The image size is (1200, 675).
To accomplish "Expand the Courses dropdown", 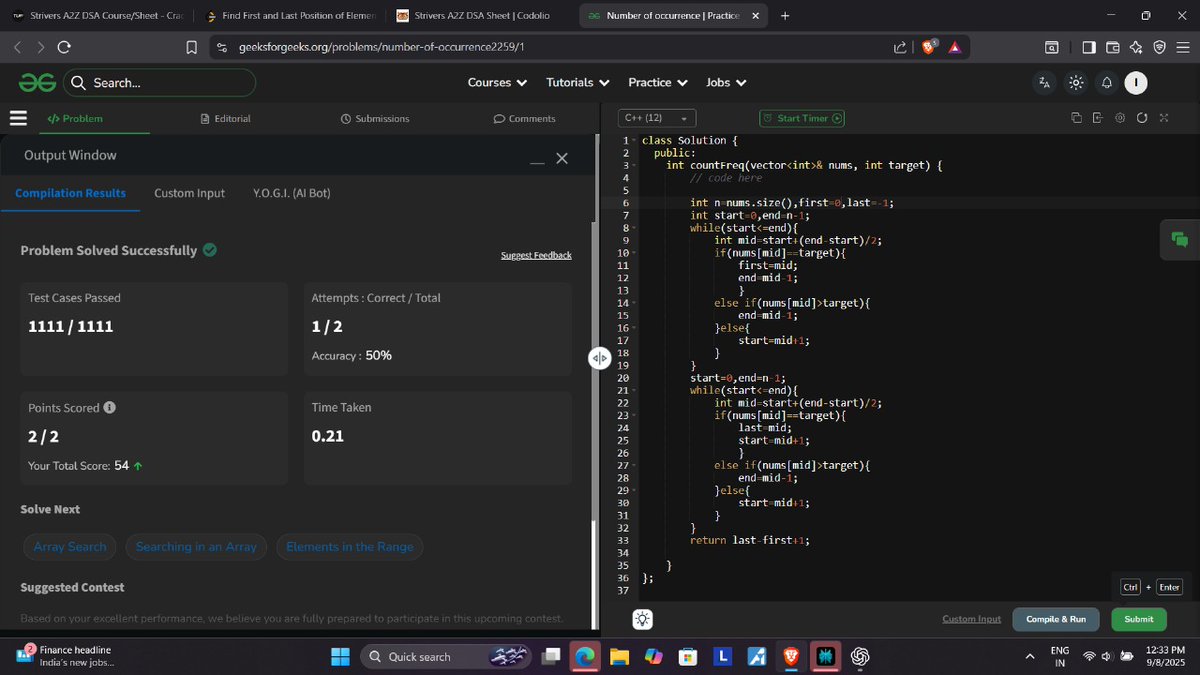I will [496, 82].
